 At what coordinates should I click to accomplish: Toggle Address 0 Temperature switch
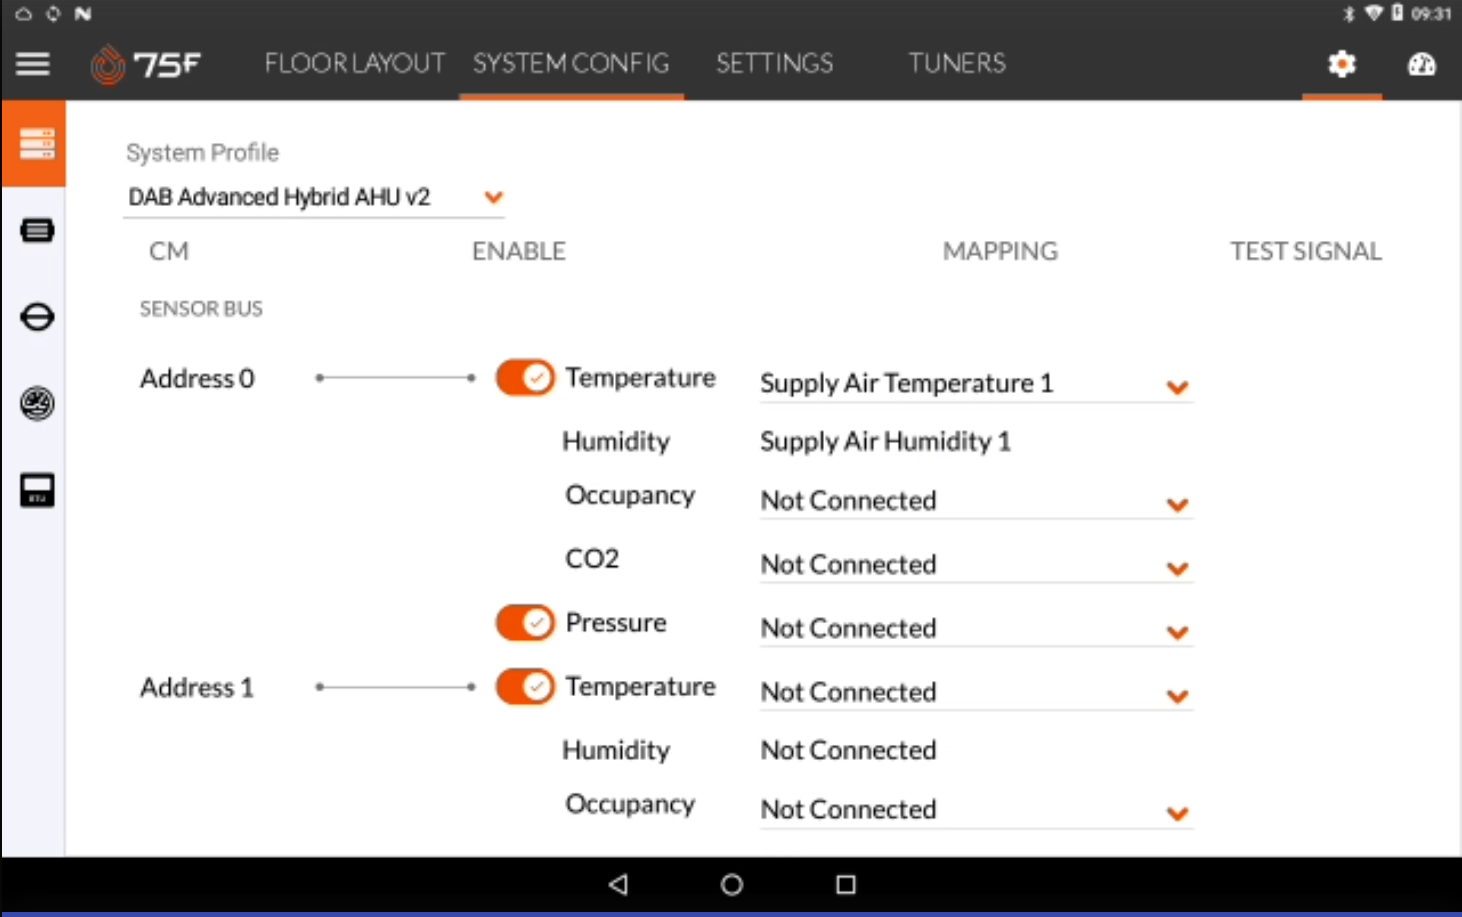click(525, 378)
